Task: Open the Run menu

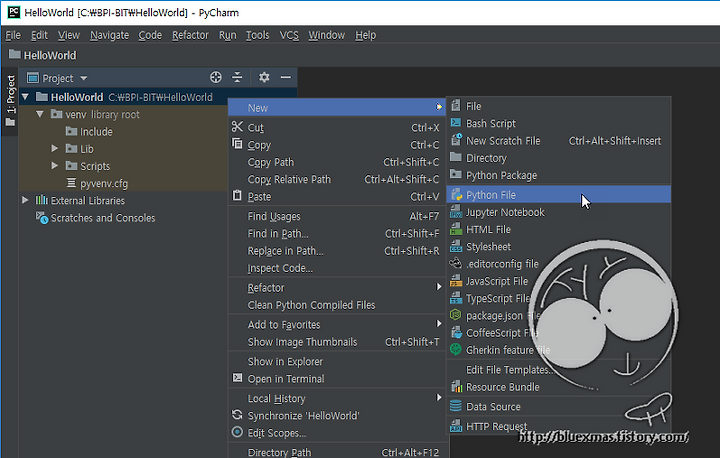Action: click(227, 35)
